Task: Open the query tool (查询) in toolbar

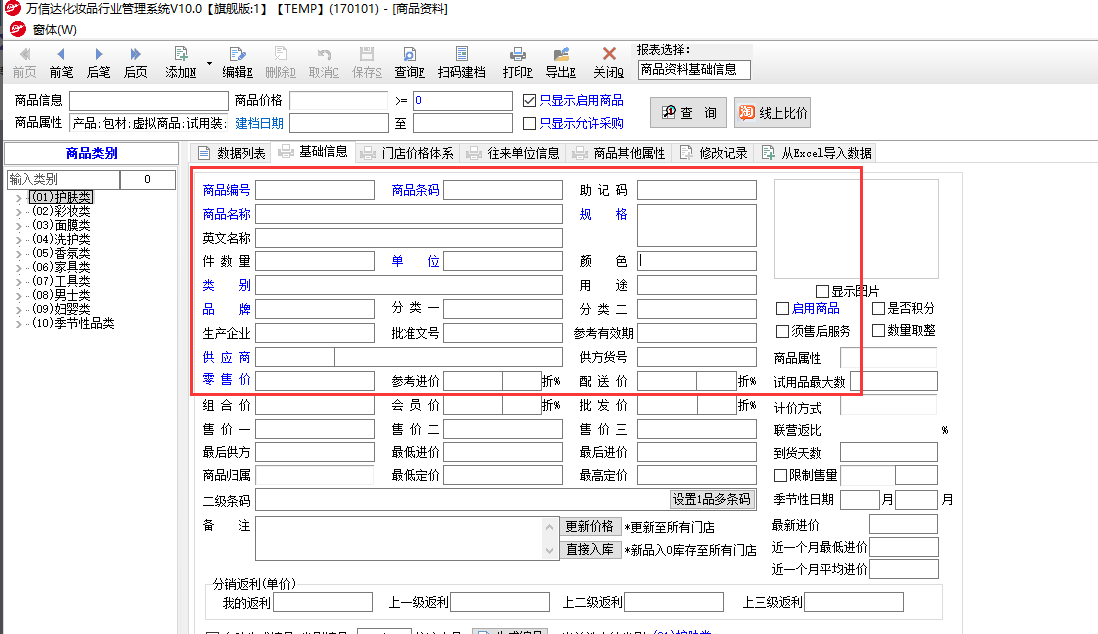Action: [409, 63]
